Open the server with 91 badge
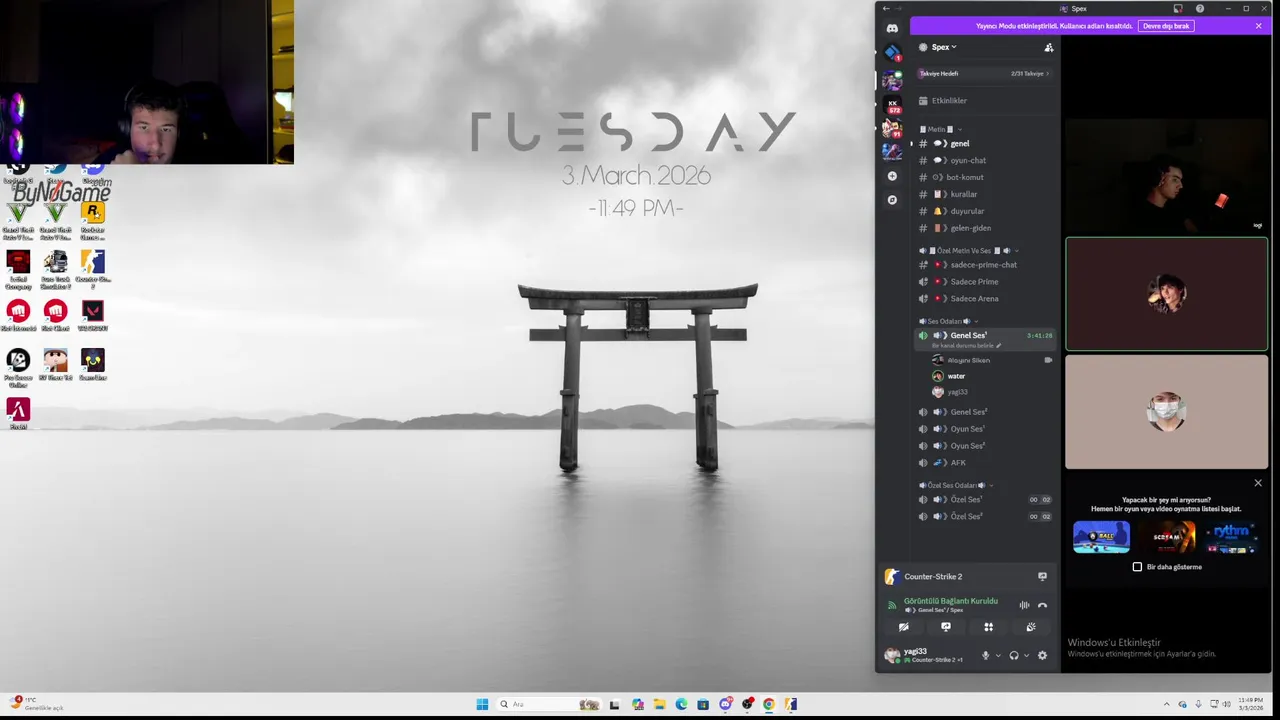 892,128
